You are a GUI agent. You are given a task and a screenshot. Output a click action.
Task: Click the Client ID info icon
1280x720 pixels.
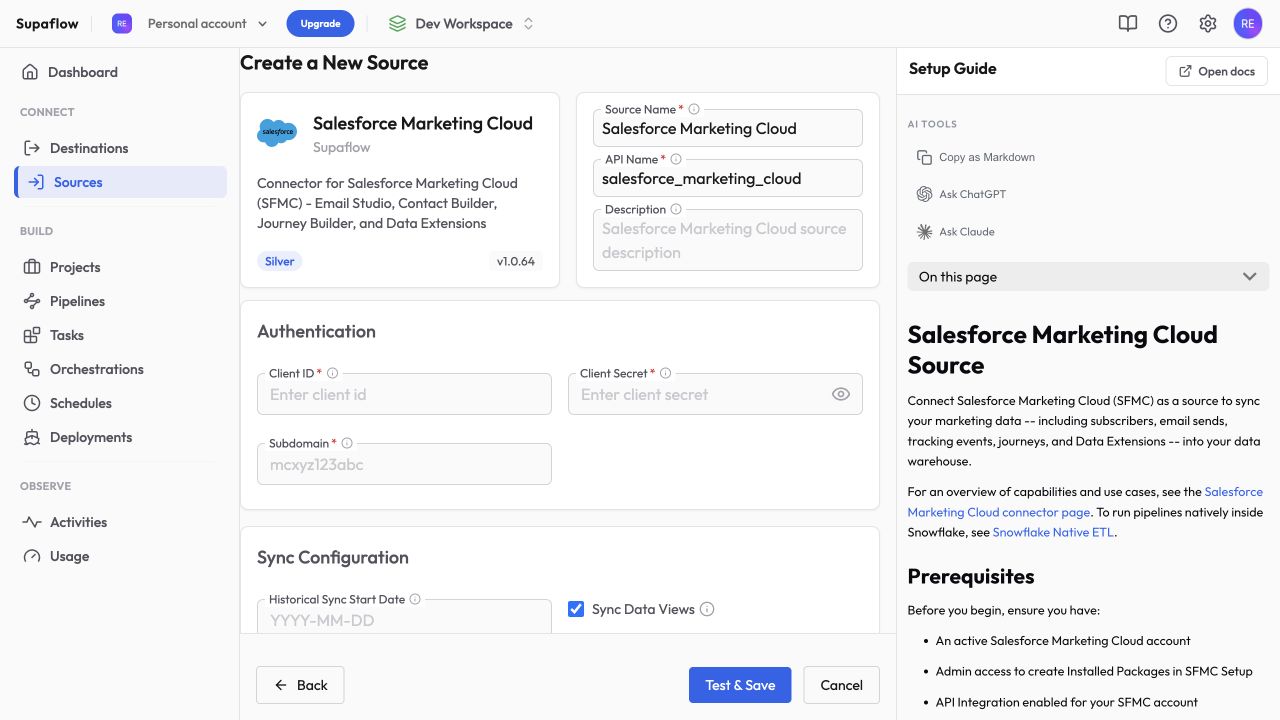pos(333,373)
